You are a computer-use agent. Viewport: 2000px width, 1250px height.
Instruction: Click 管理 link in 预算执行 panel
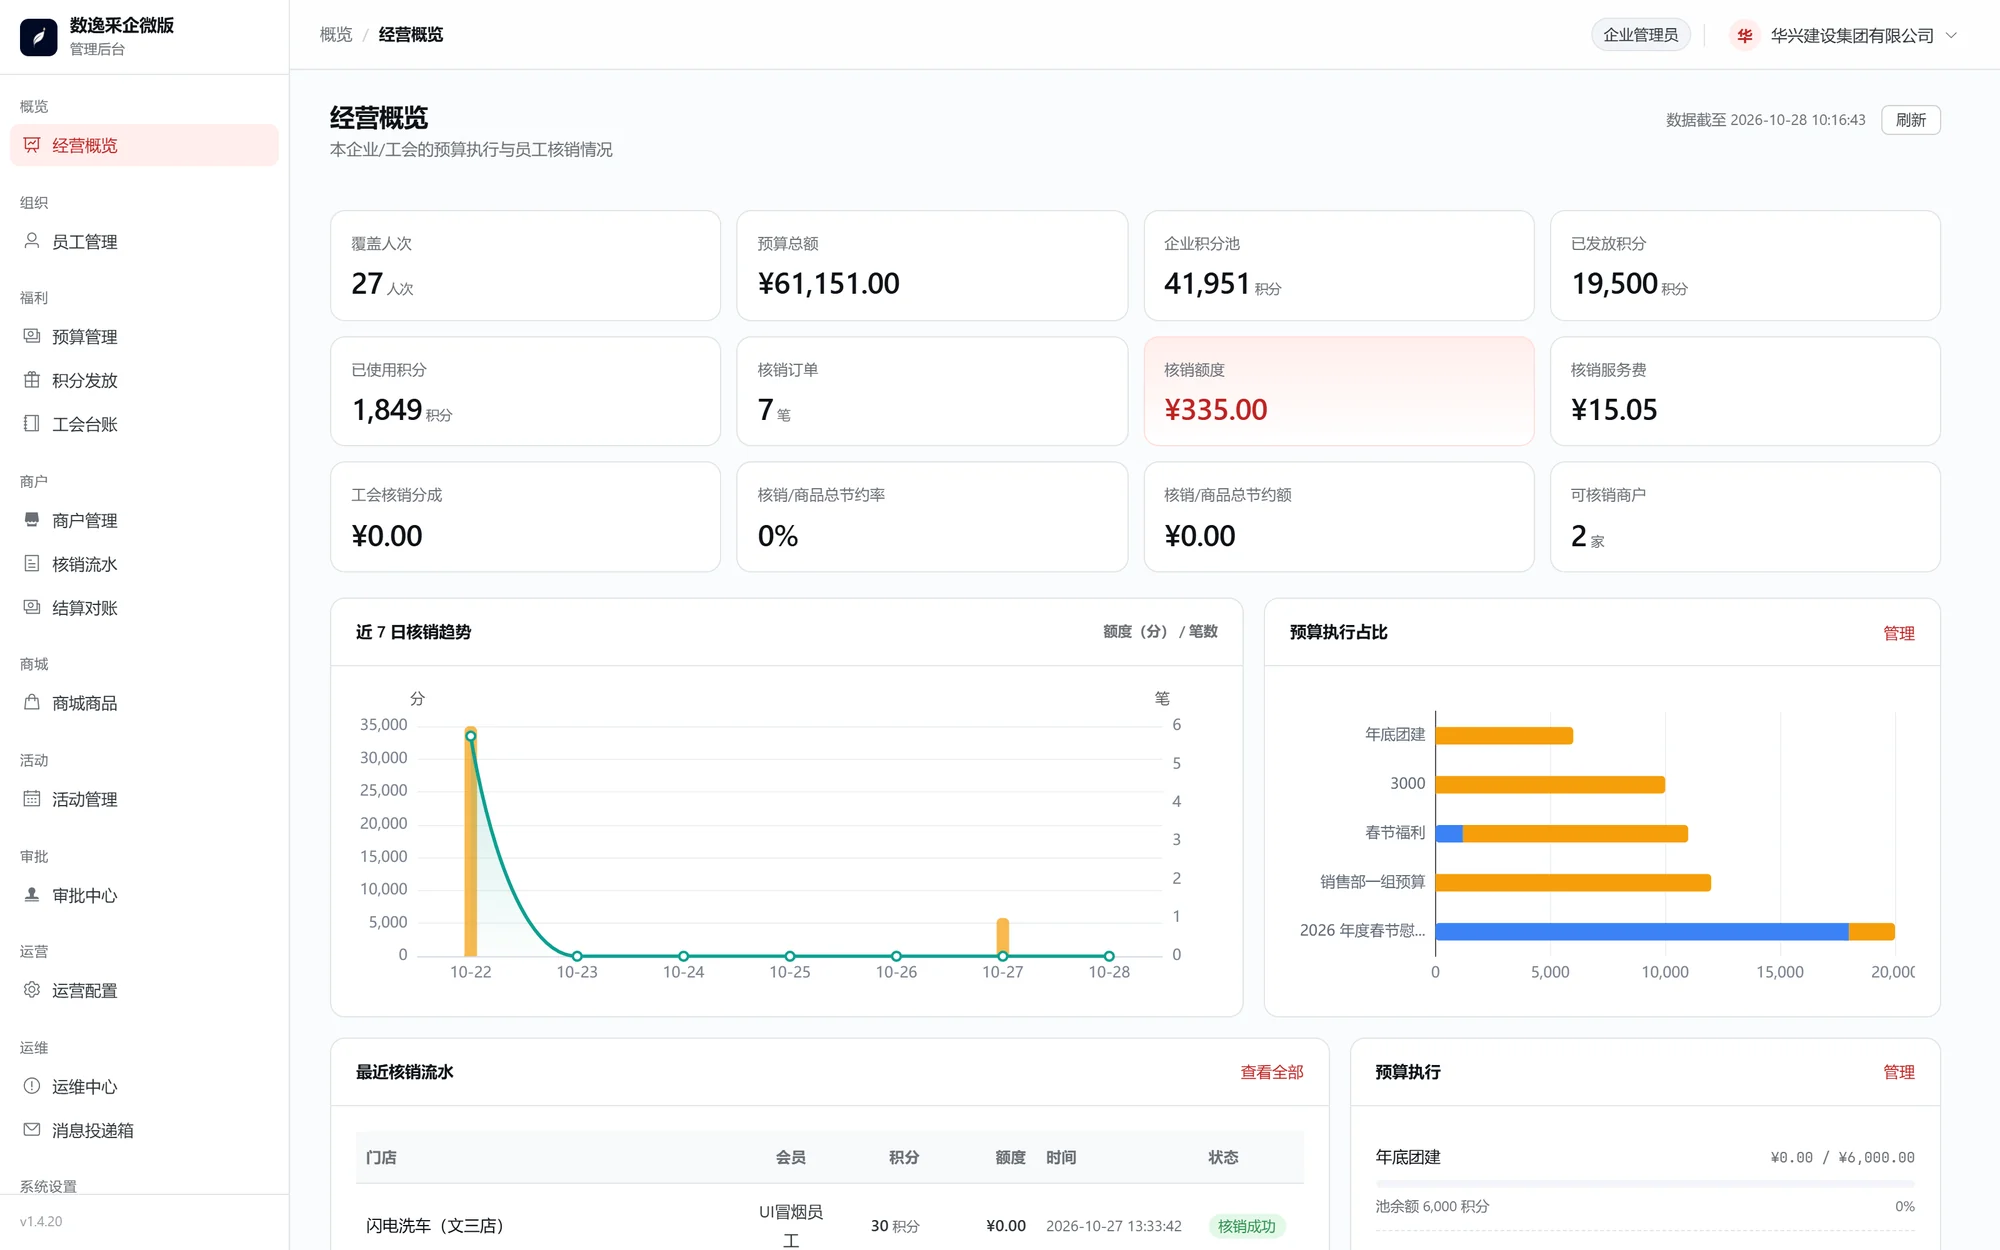(1898, 1072)
